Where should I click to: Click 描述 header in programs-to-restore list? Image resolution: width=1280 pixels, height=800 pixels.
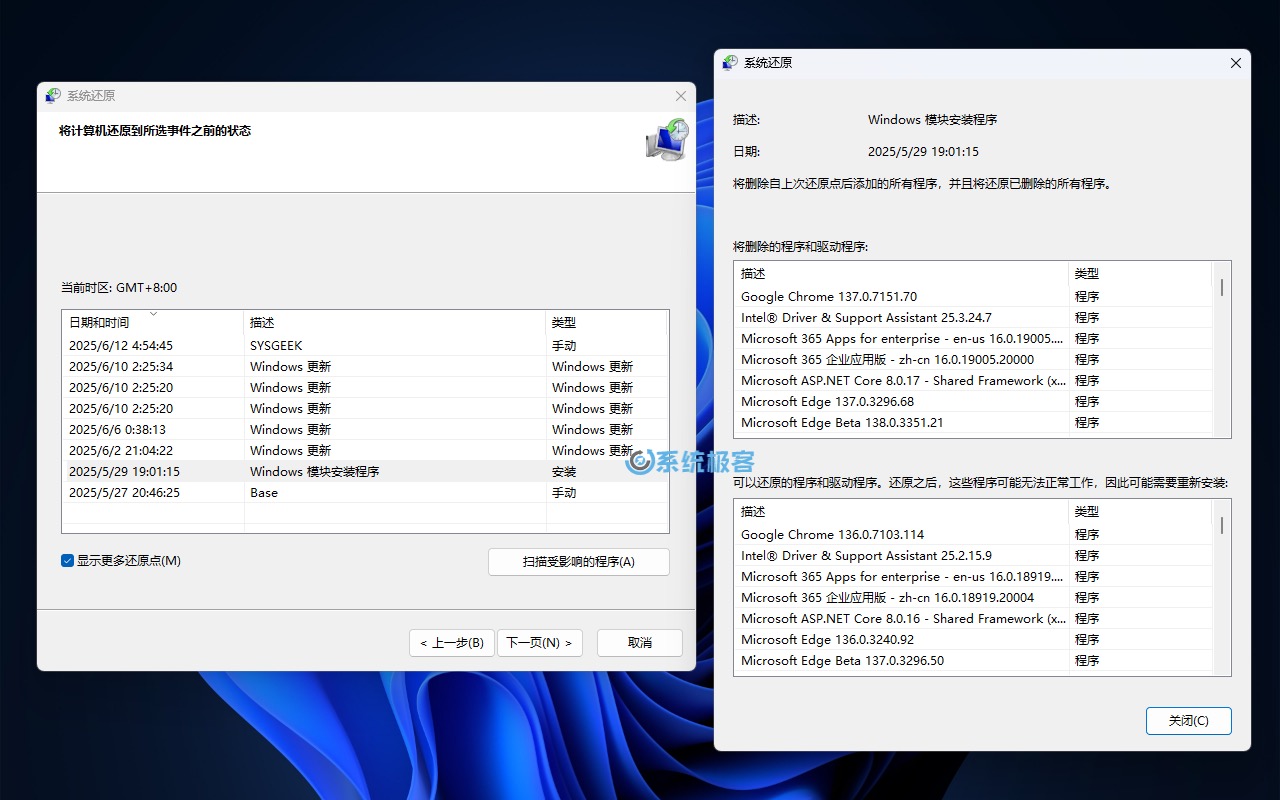(901, 512)
